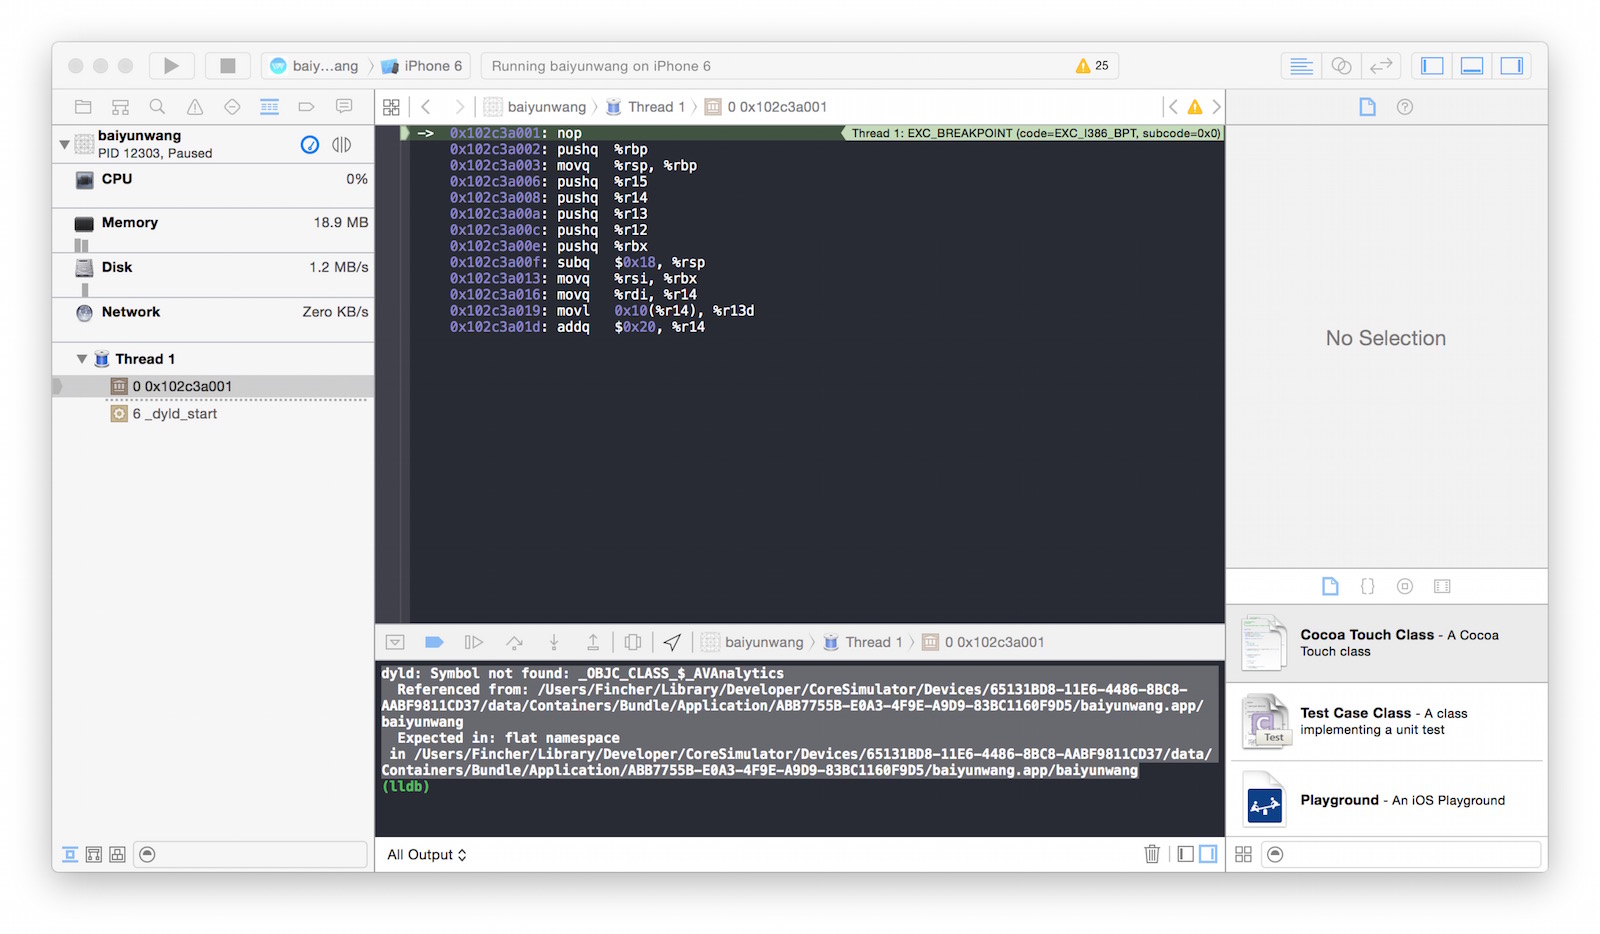Deactivate breakpoints in debug bar

click(x=434, y=642)
